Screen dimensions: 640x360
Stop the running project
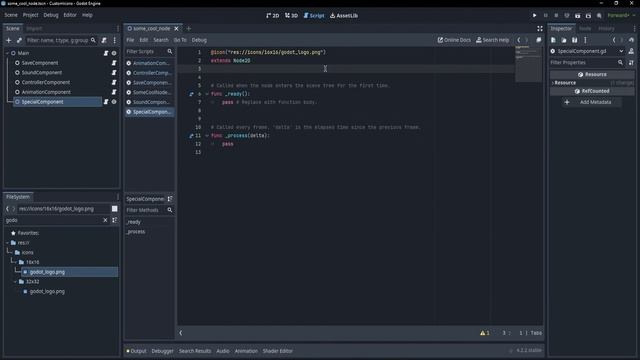[556, 16]
